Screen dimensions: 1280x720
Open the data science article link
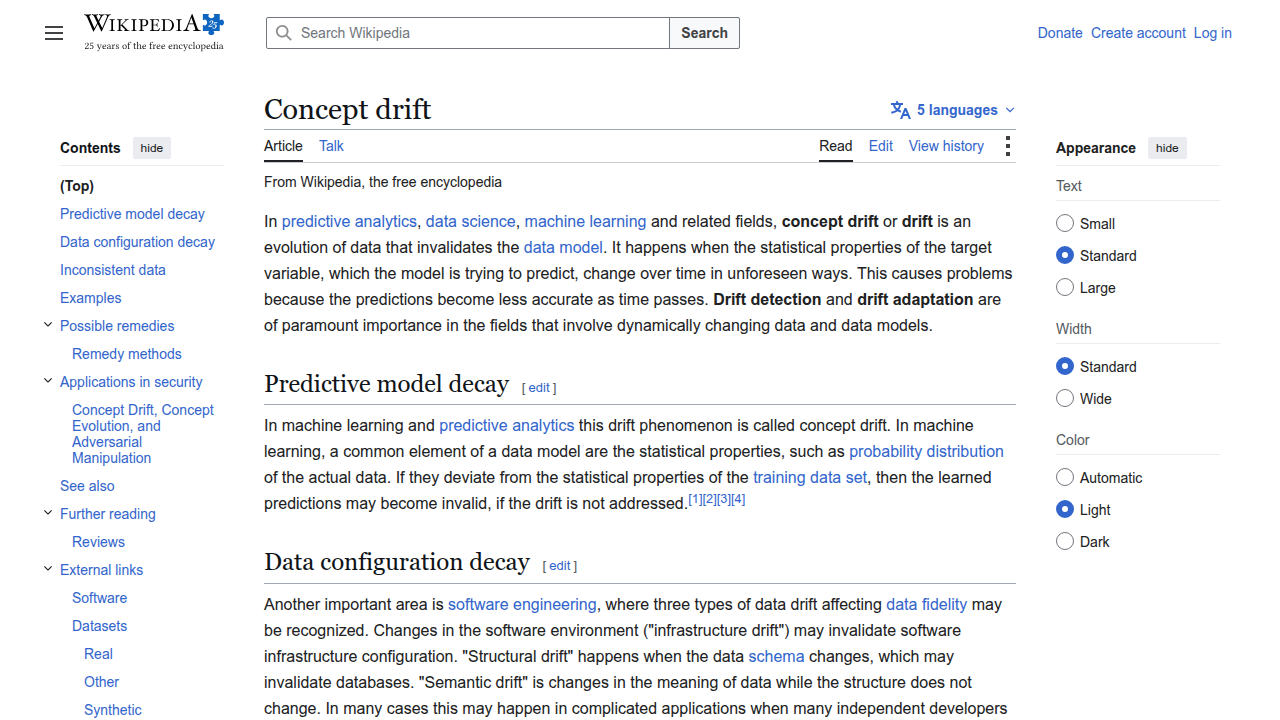coord(470,221)
